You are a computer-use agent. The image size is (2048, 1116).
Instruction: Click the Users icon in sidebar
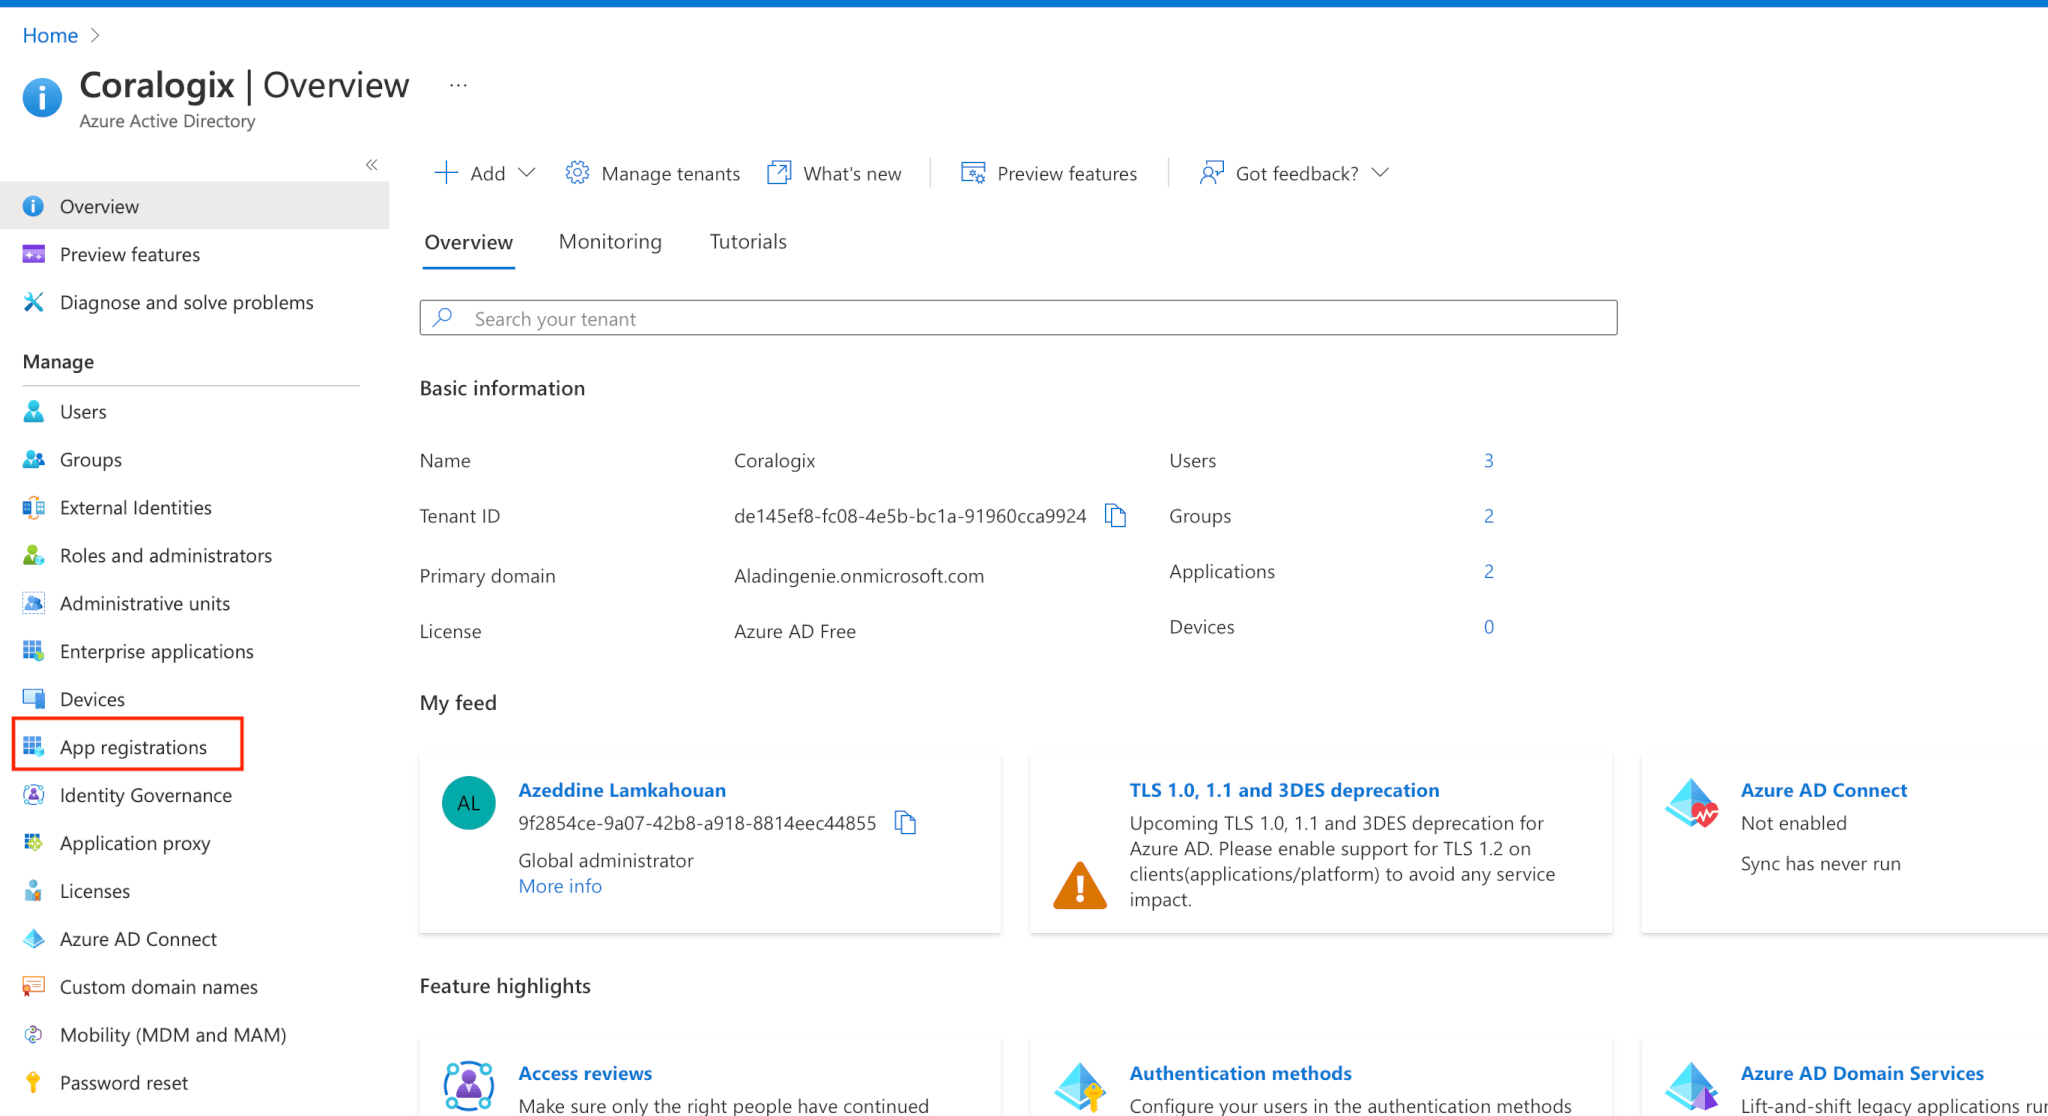pyautogui.click(x=33, y=411)
